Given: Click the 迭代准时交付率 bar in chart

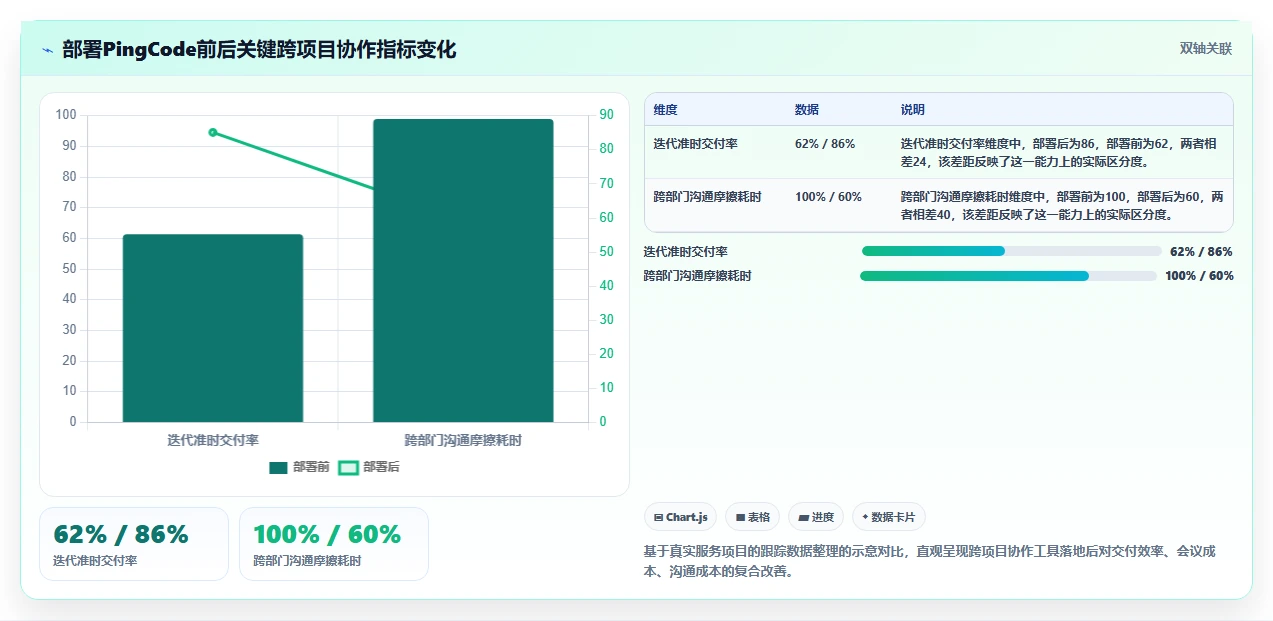Looking at the screenshot, I should pos(213,328).
